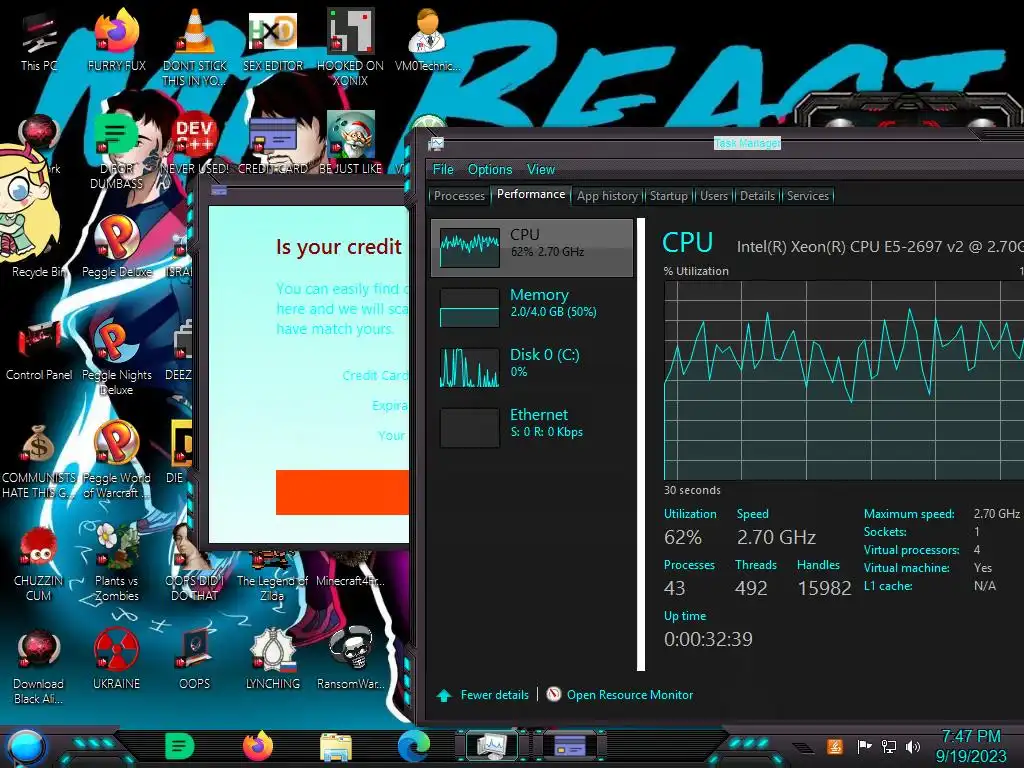The width and height of the screenshot is (1024, 768).
Task: Open the Peggle World of Warcraft icon
Action: click(116, 460)
